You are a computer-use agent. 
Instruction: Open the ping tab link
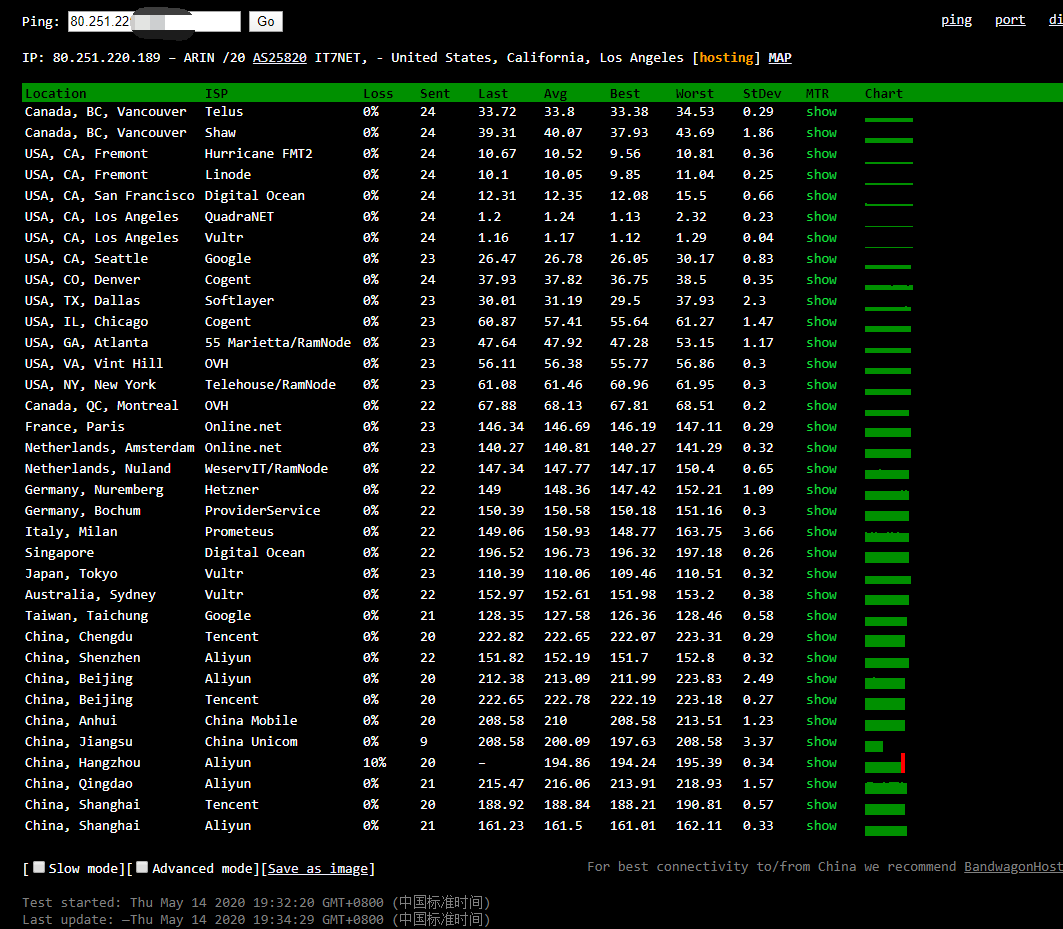point(956,20)
